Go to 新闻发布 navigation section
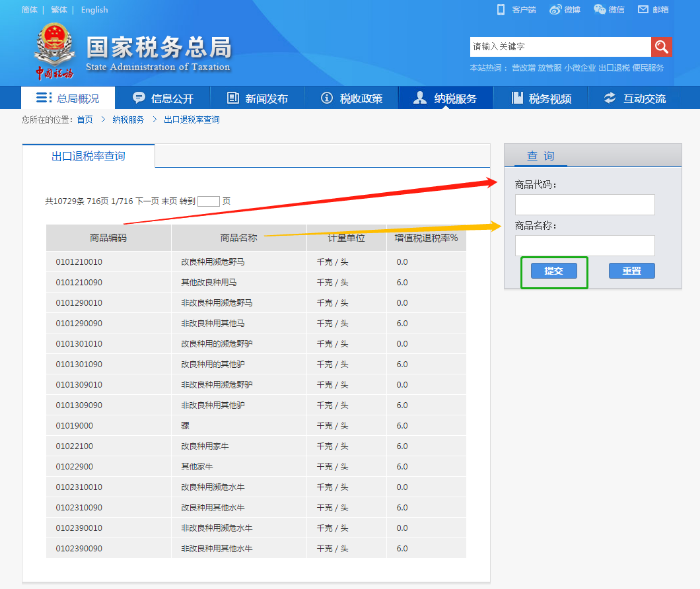The height and width of the screenshot is (589, 700). coord(257,98)
